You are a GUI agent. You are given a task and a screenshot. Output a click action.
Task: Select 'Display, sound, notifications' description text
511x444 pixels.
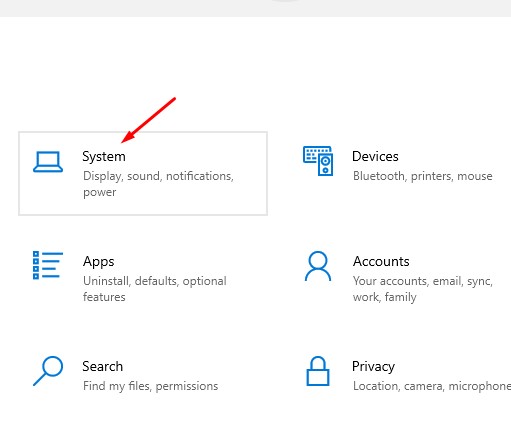158,176
